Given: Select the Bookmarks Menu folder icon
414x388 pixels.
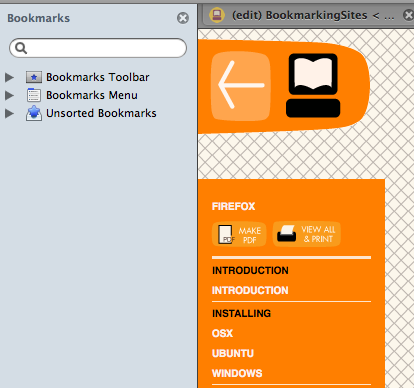Looking at the screenshot, I should pos(34,95).
